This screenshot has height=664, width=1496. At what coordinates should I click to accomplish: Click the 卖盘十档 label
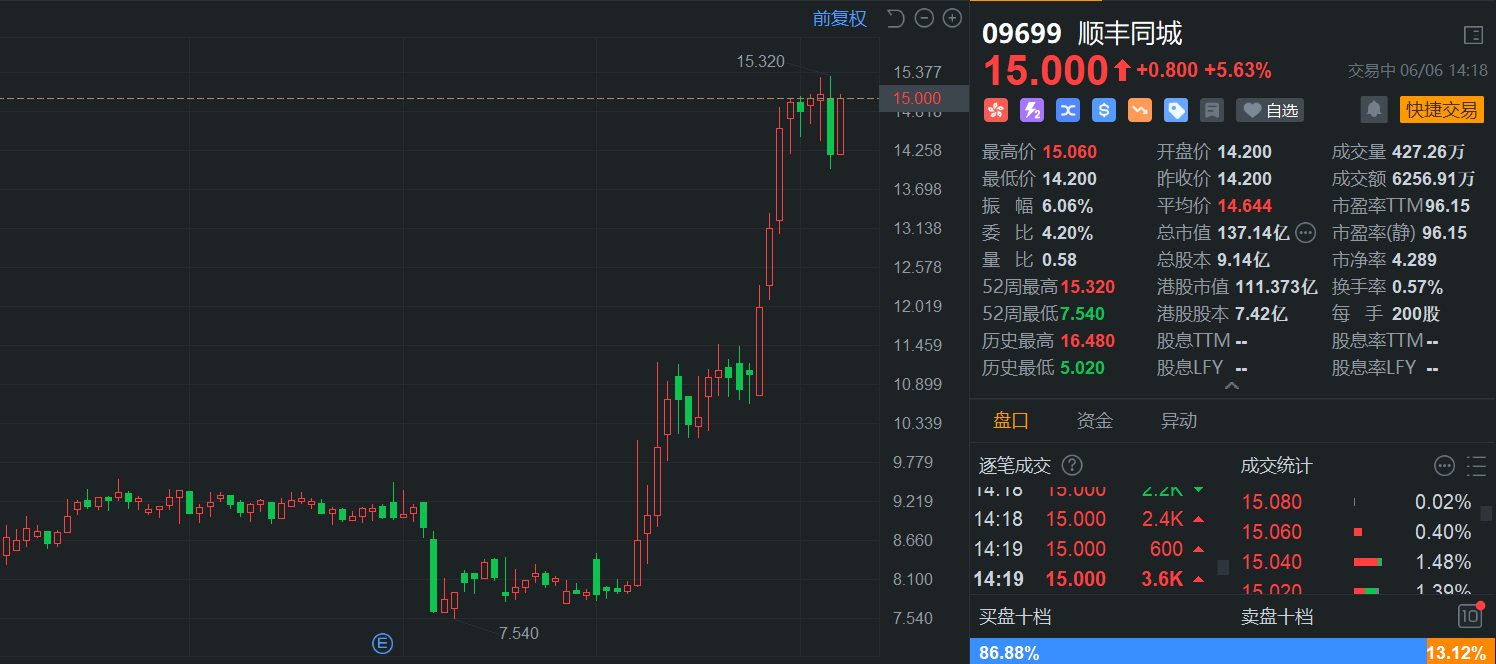1277,617
